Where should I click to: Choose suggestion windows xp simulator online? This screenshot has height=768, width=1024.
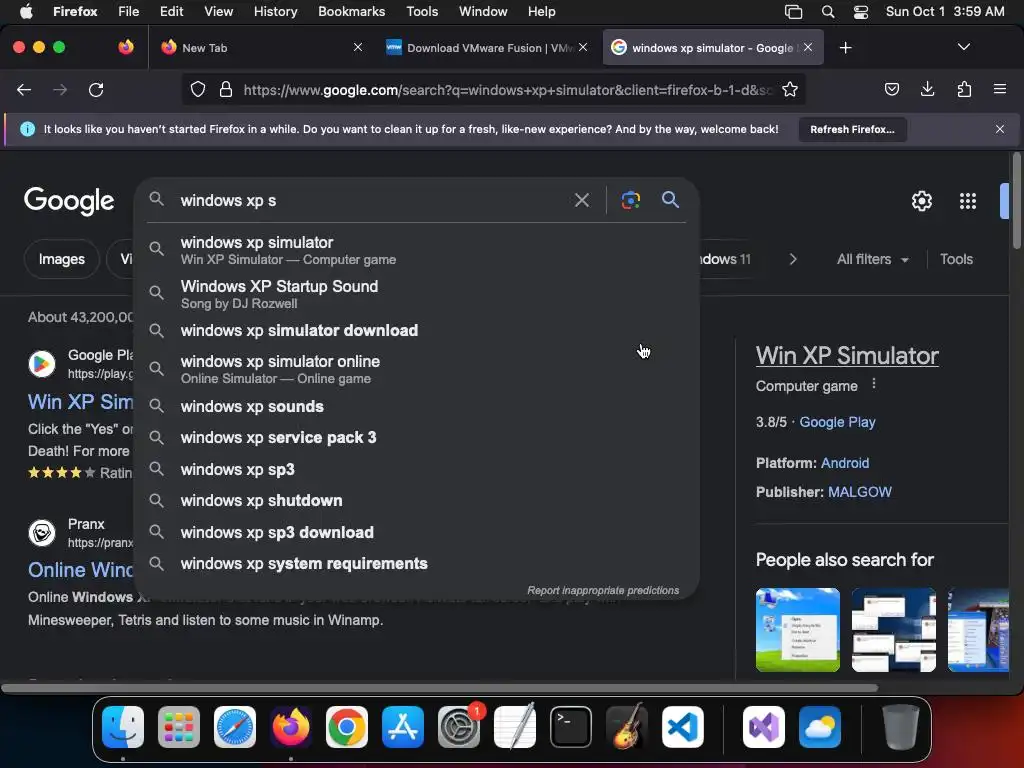pos(417,369)
